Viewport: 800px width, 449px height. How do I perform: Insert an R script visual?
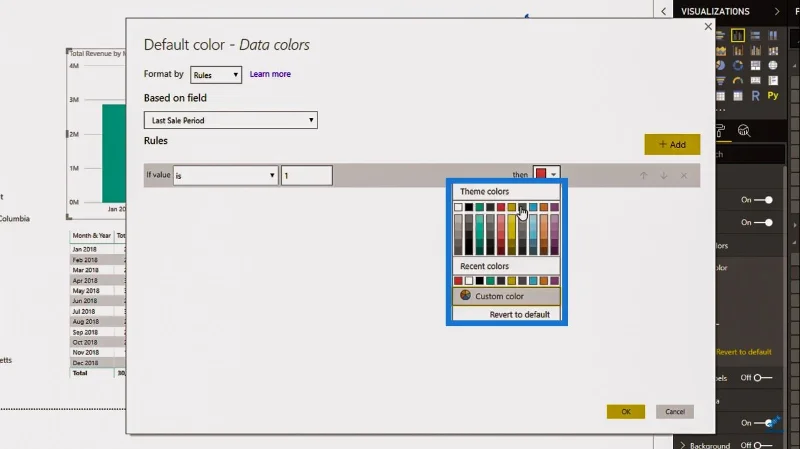coord(756,95)
